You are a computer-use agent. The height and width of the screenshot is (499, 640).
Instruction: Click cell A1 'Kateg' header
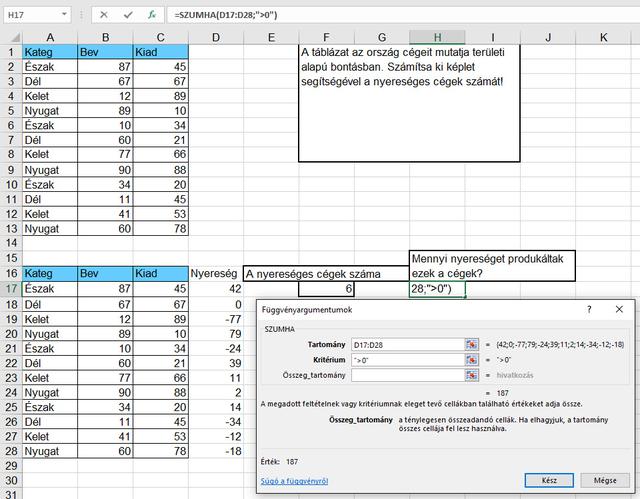click(x=50, y=52)
